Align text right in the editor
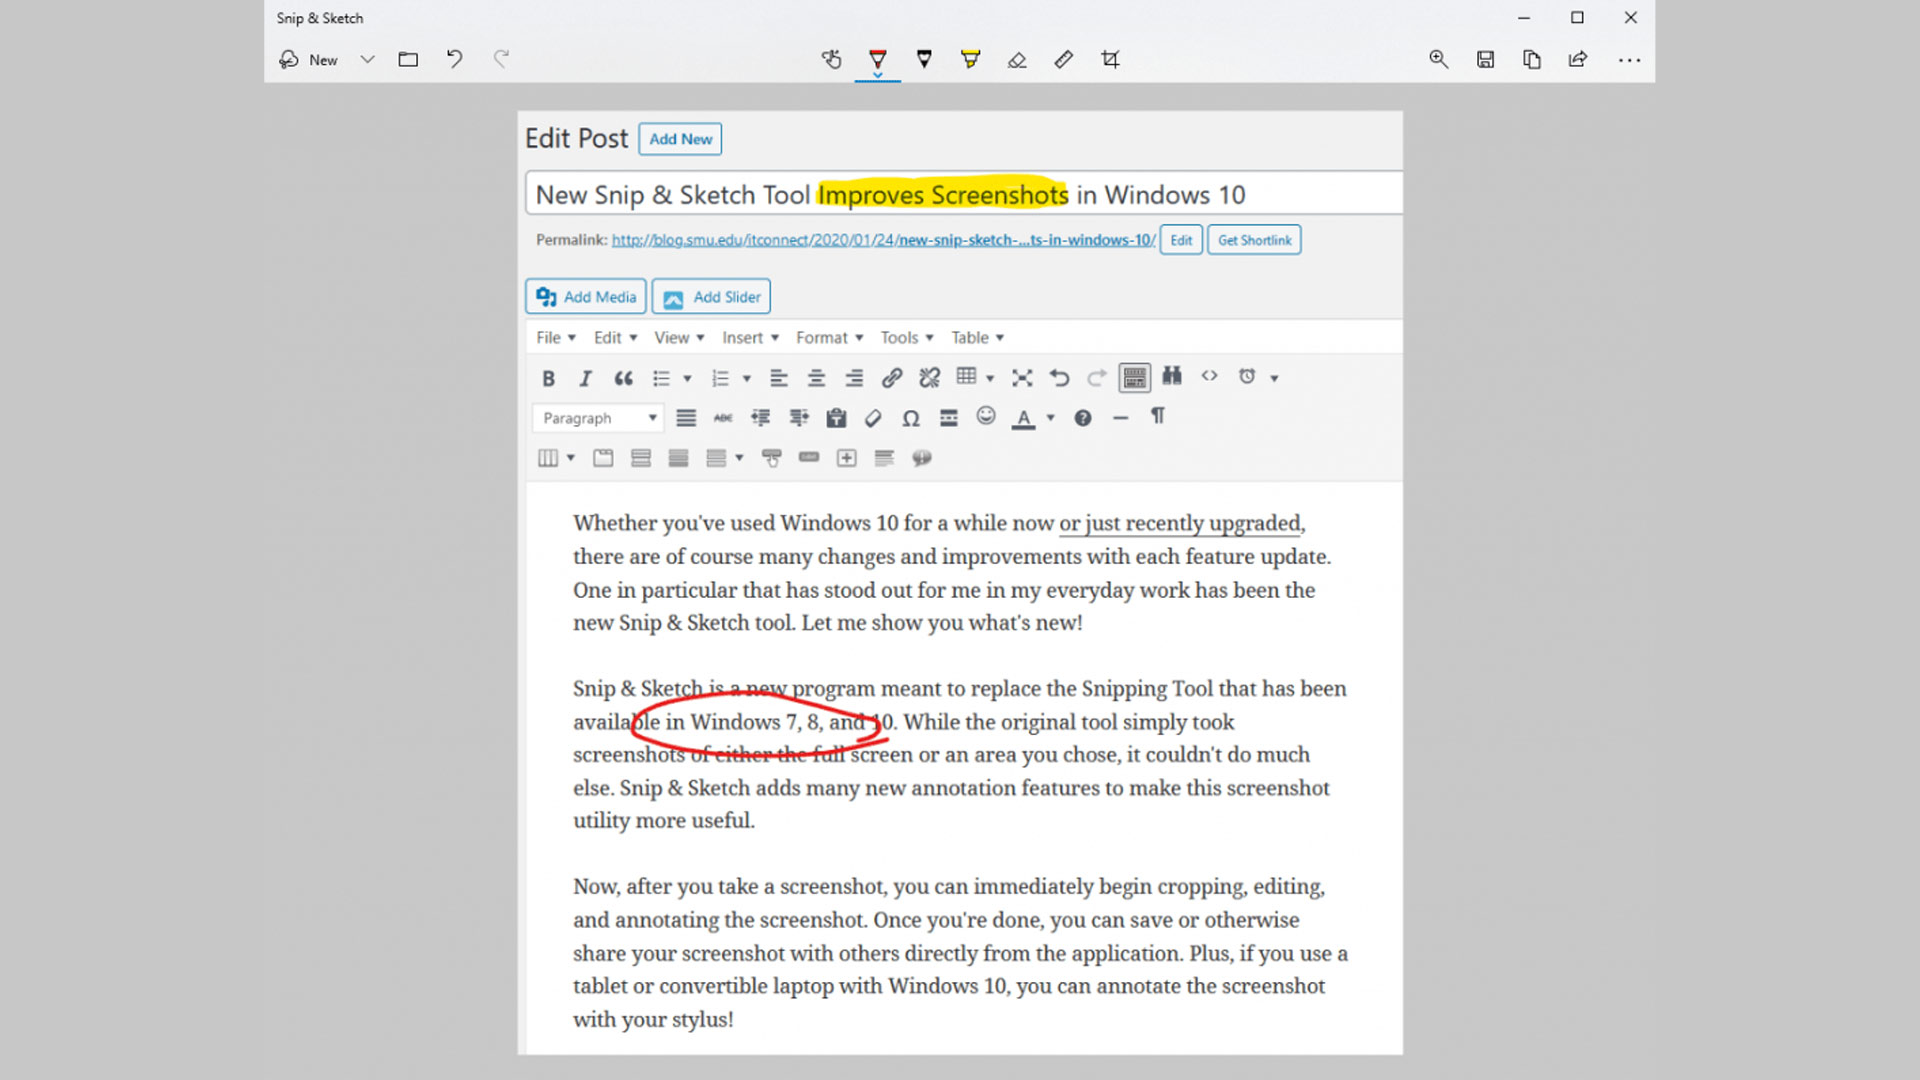Screen dimensions: 1920x1080 853,378
